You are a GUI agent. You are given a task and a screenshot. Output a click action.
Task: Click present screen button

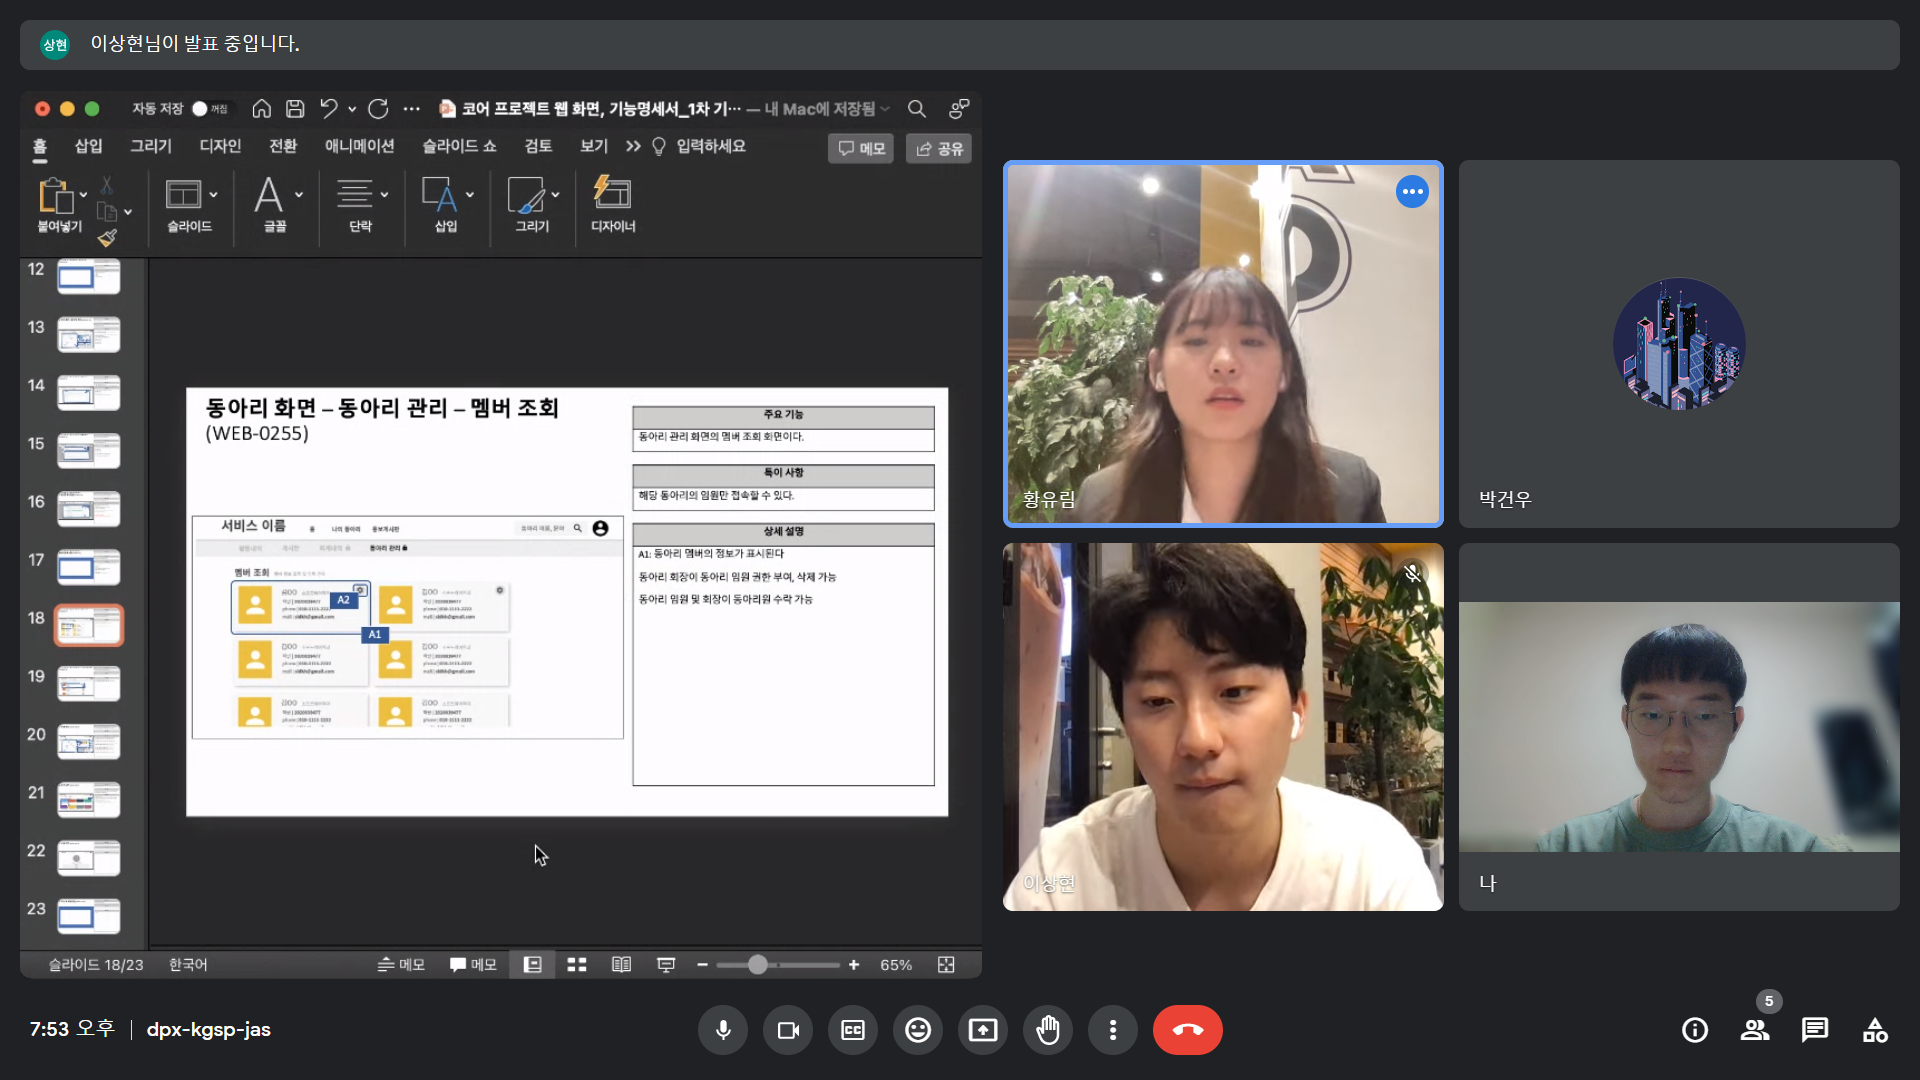coord(983,1030)
